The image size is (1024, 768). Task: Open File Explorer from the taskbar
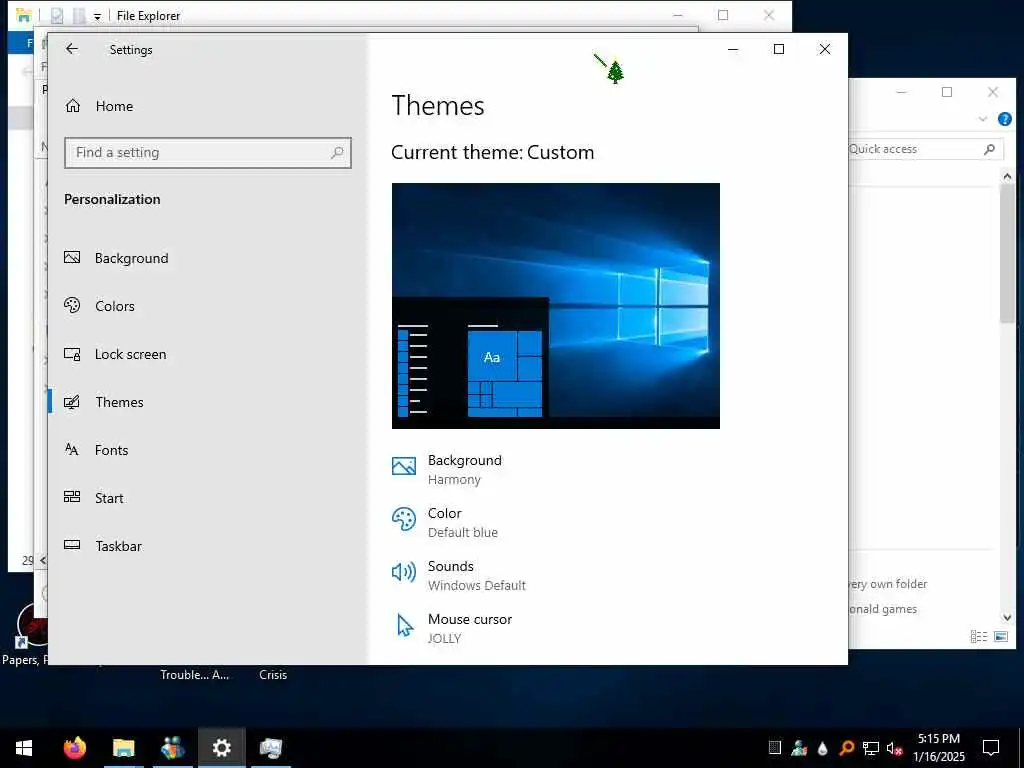(x=123, y=748)
